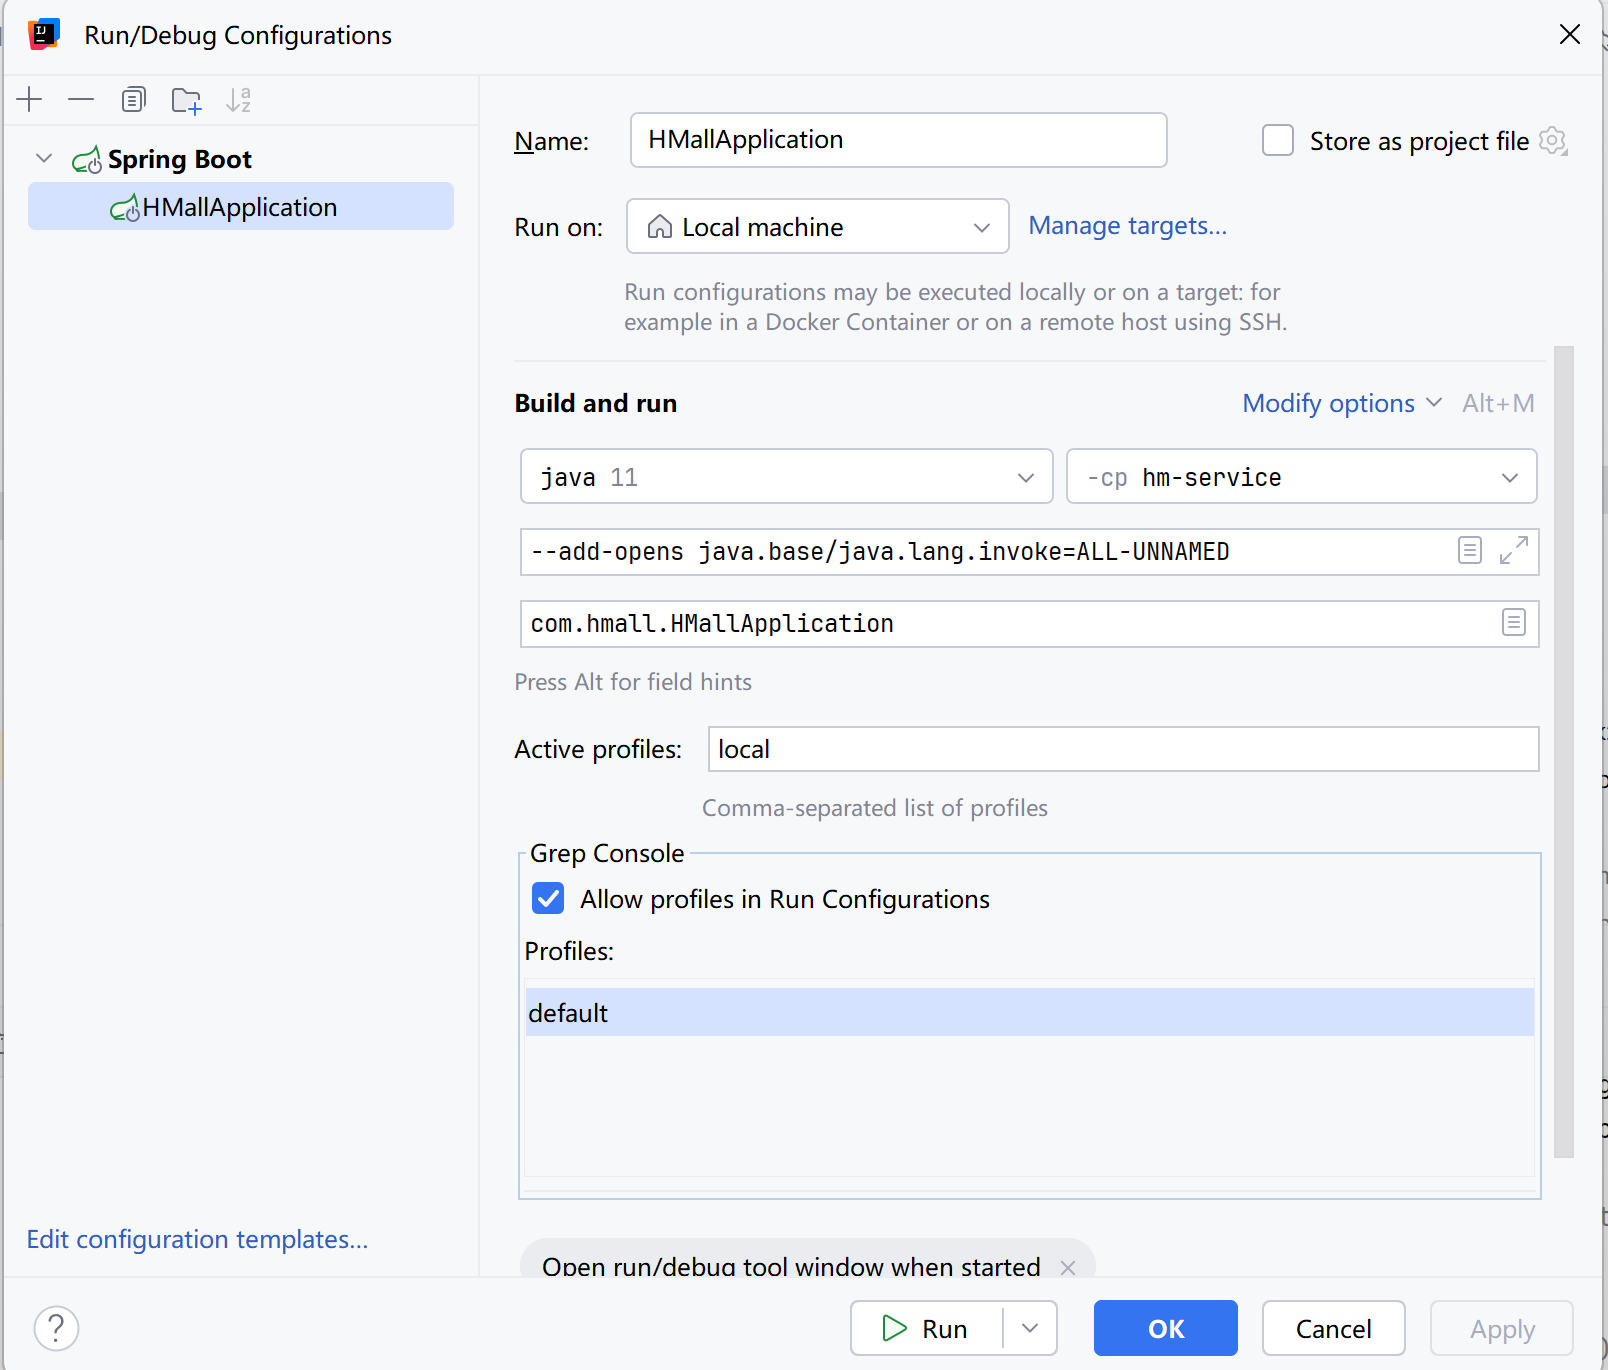Enable the Store as project file checkbox
The width and height of the screenshot is (1608, 1370).
(x=1278, y=141)
